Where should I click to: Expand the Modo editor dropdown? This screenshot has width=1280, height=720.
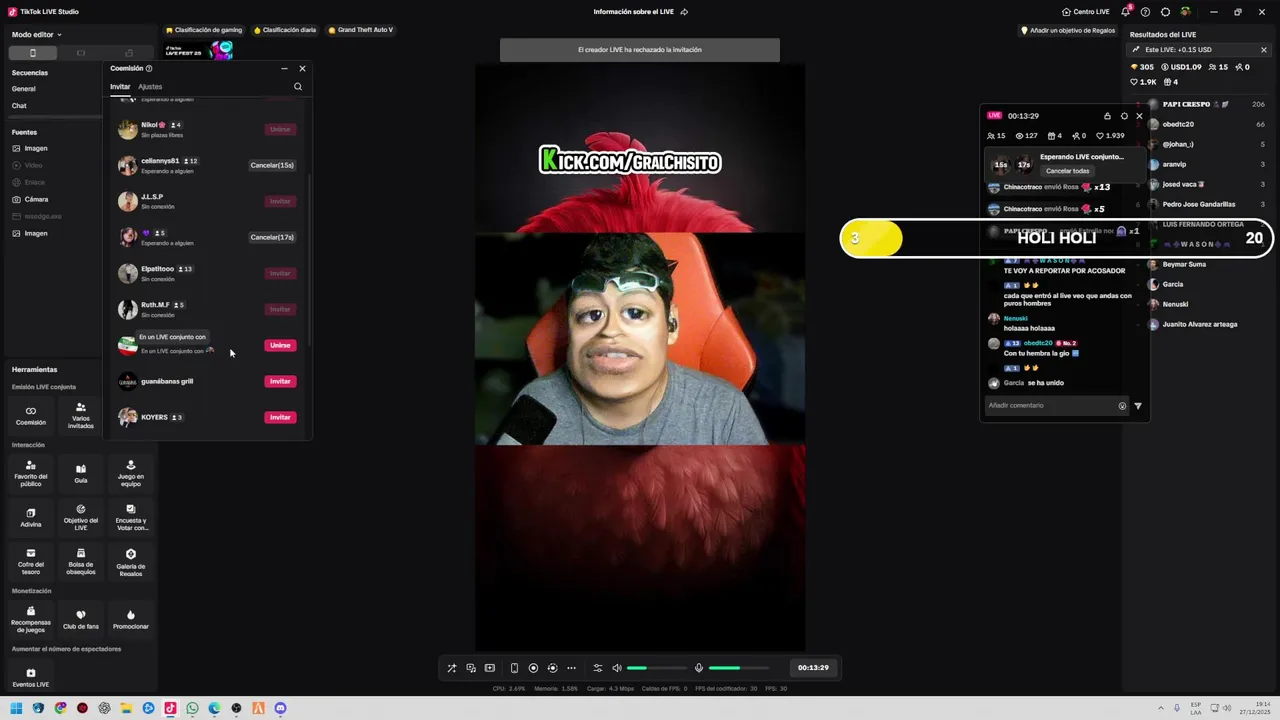tap(36, 35)
